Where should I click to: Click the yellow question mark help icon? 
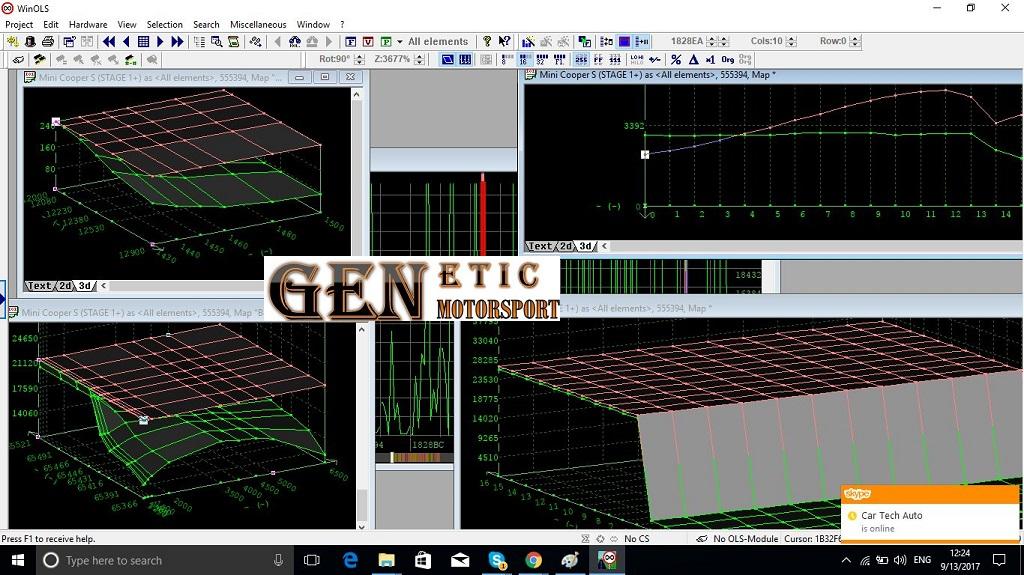(x=487, y=42)
